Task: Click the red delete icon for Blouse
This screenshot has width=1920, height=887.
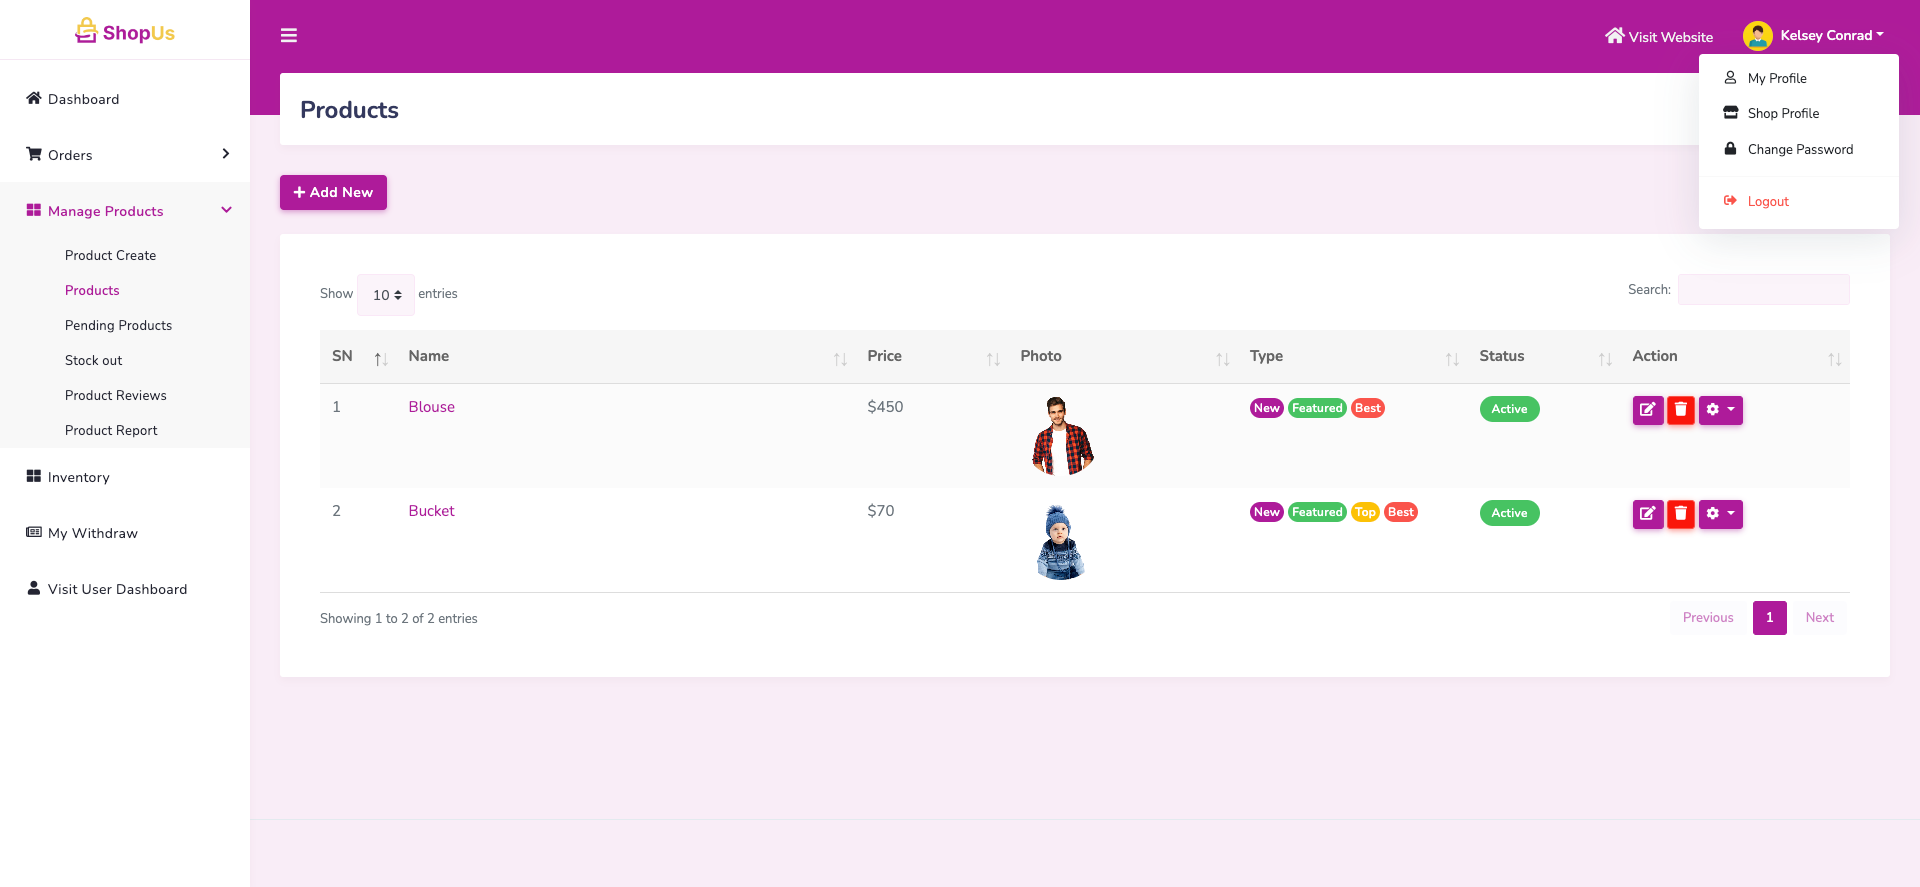Action: [x=1681, y=410]
